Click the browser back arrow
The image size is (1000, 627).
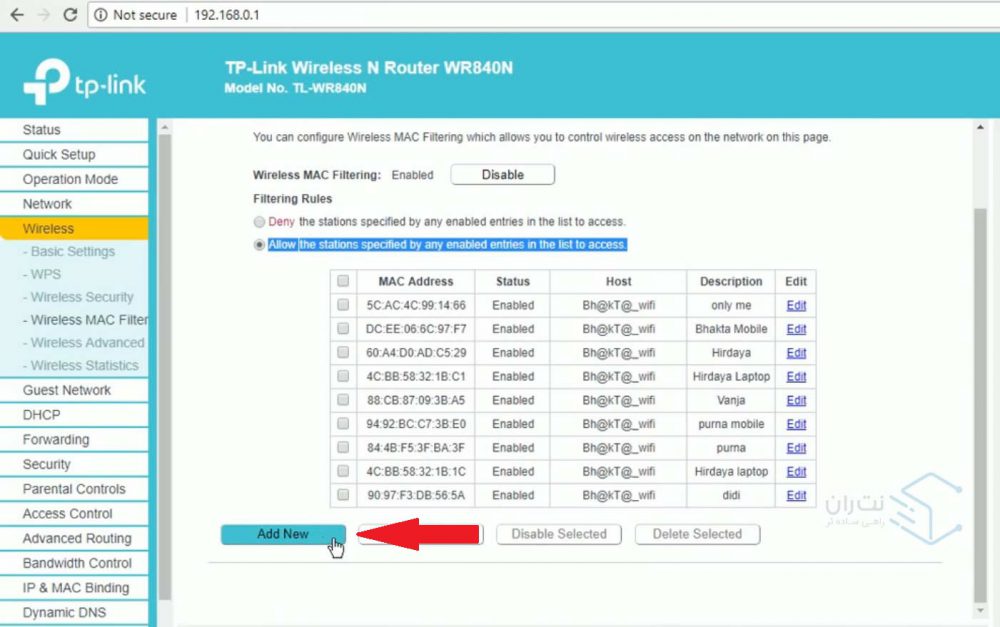[16, 15]
